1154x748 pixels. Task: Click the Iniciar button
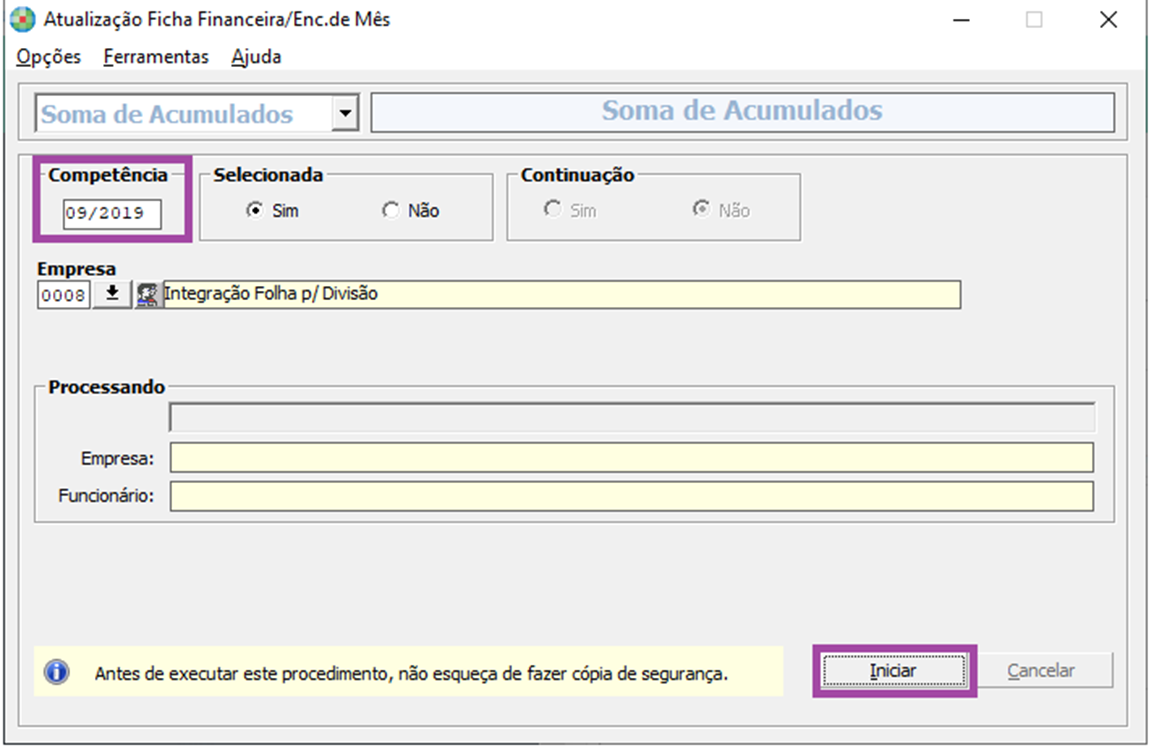[893, 671]
